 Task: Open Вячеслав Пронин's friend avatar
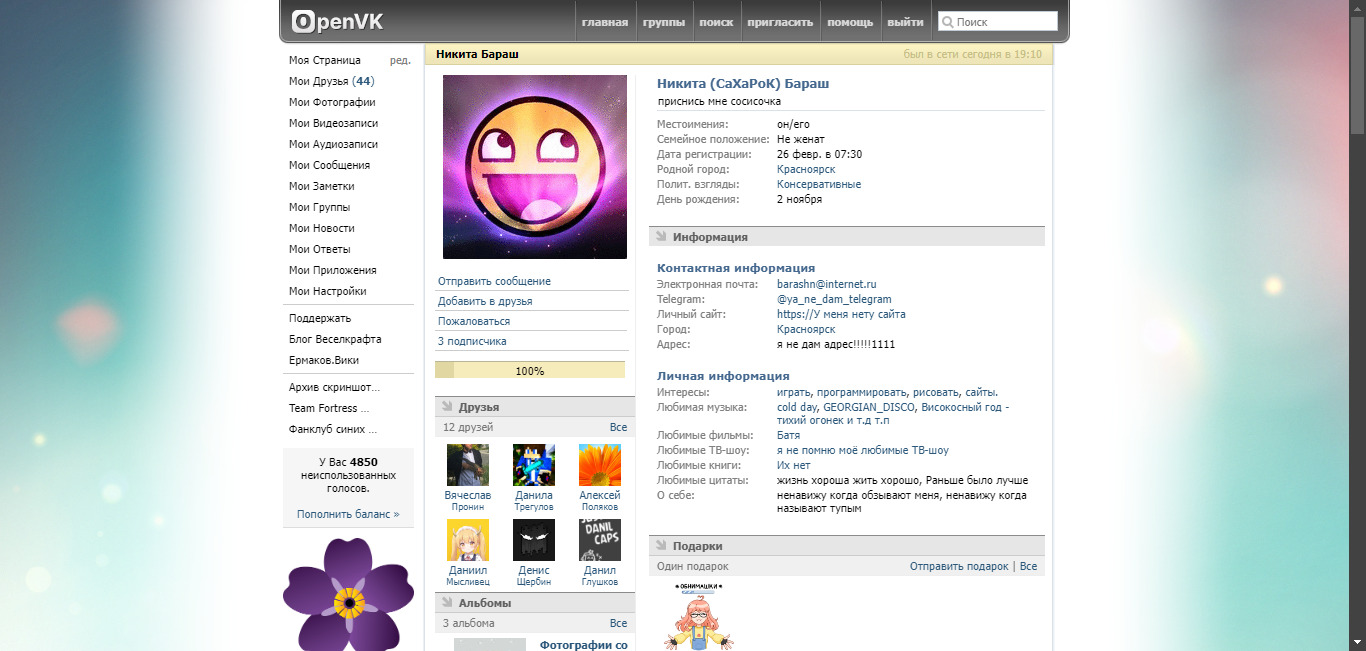point(468,465)
